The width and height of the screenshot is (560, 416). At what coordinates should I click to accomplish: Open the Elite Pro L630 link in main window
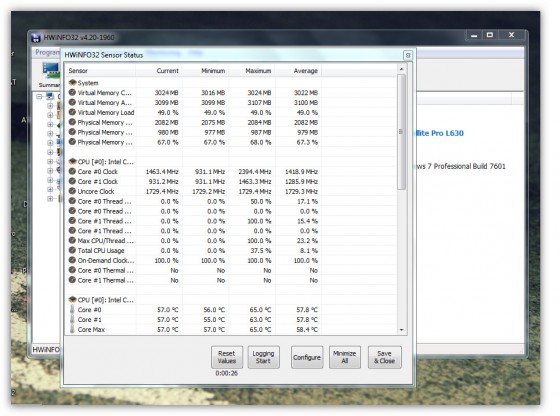[x=440, y=133]
